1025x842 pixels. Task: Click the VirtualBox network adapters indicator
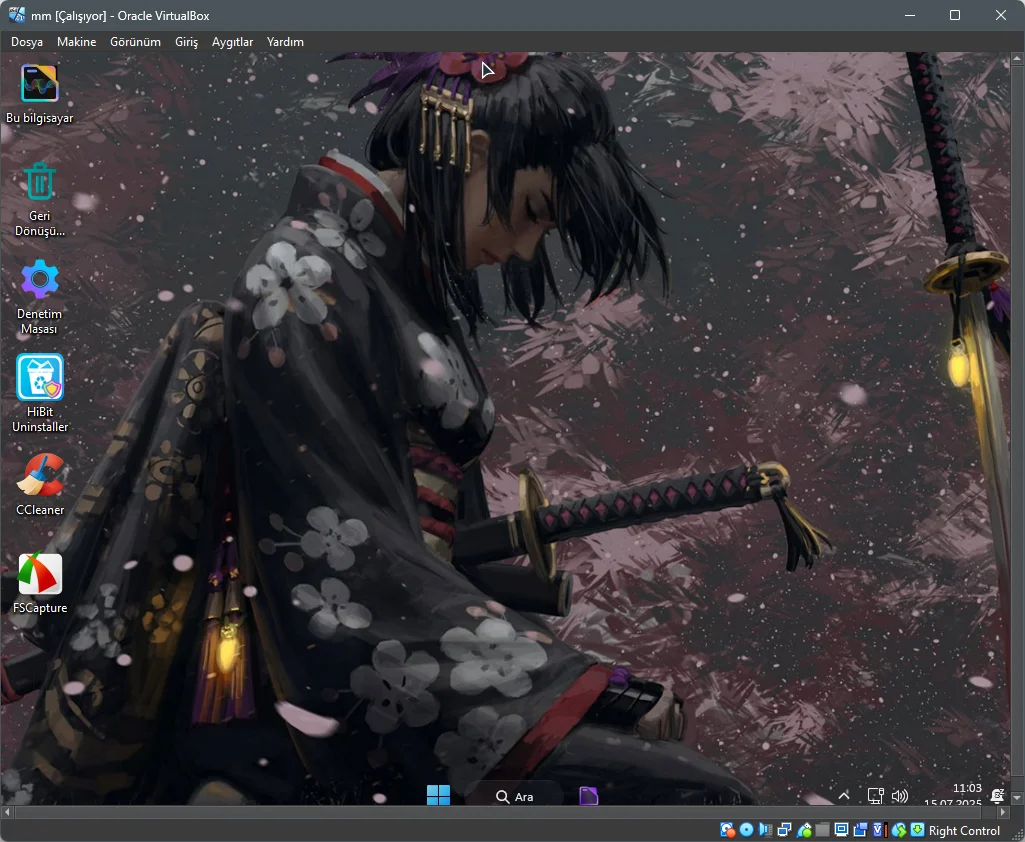(784, 830)
